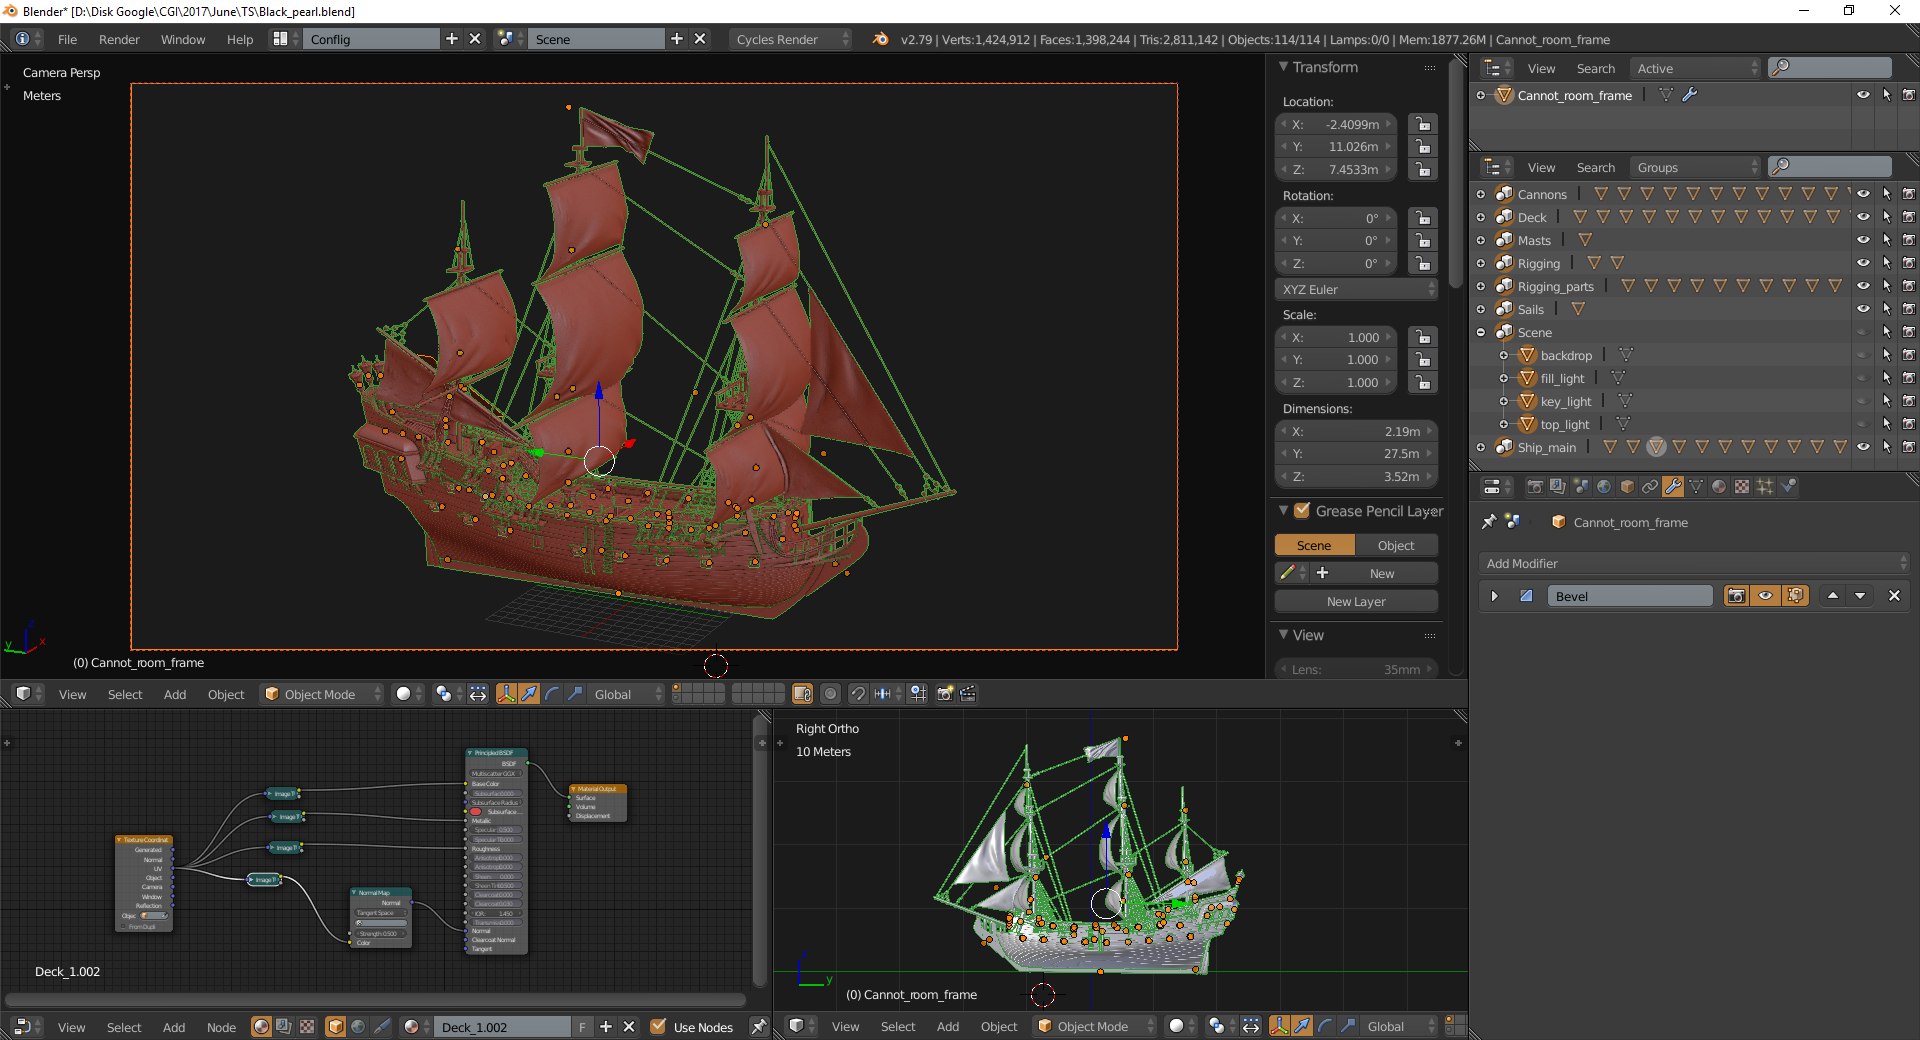Click the OpenGL render animation clapper icon
This screenshot has width=1920, height=1040.
[968, 694]
